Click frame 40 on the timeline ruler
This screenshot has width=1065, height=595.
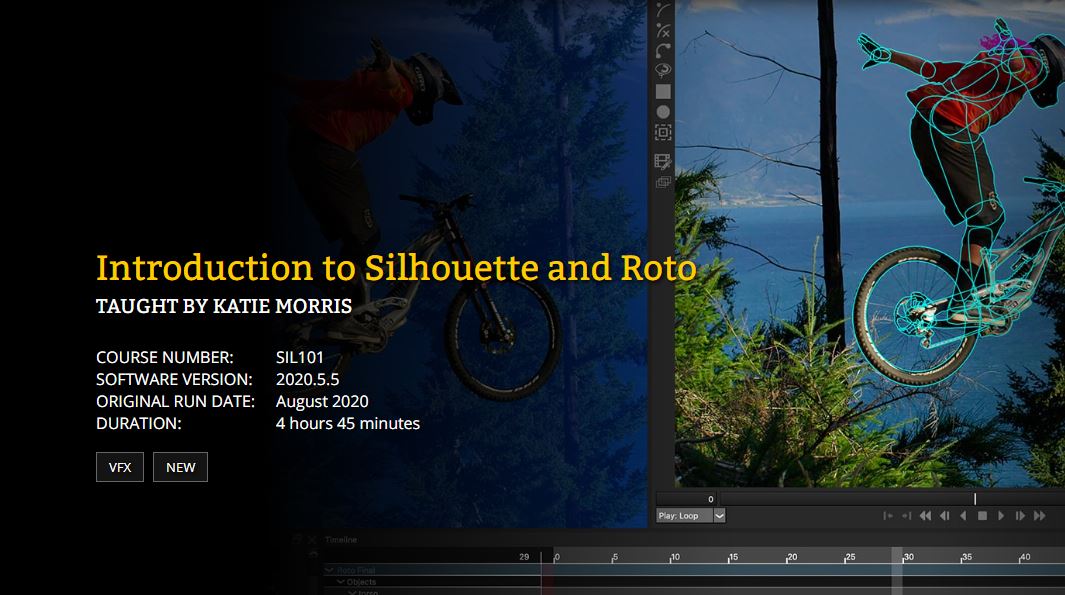point(1025,557)
